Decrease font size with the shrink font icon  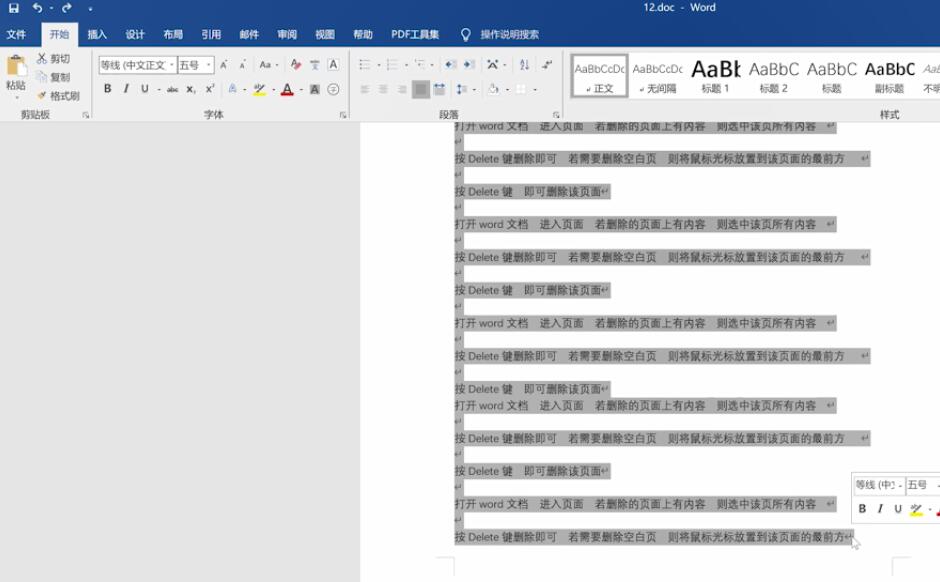pos(242,65)
